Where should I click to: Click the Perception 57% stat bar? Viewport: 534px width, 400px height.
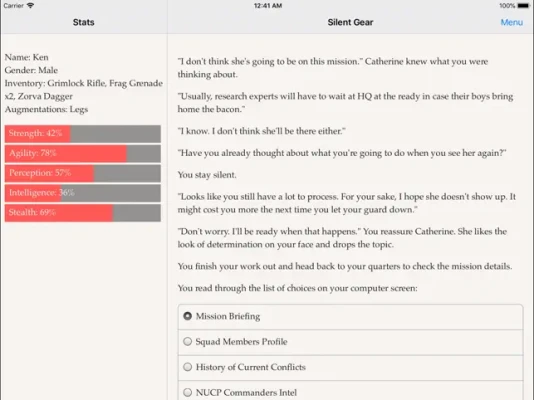83,173
